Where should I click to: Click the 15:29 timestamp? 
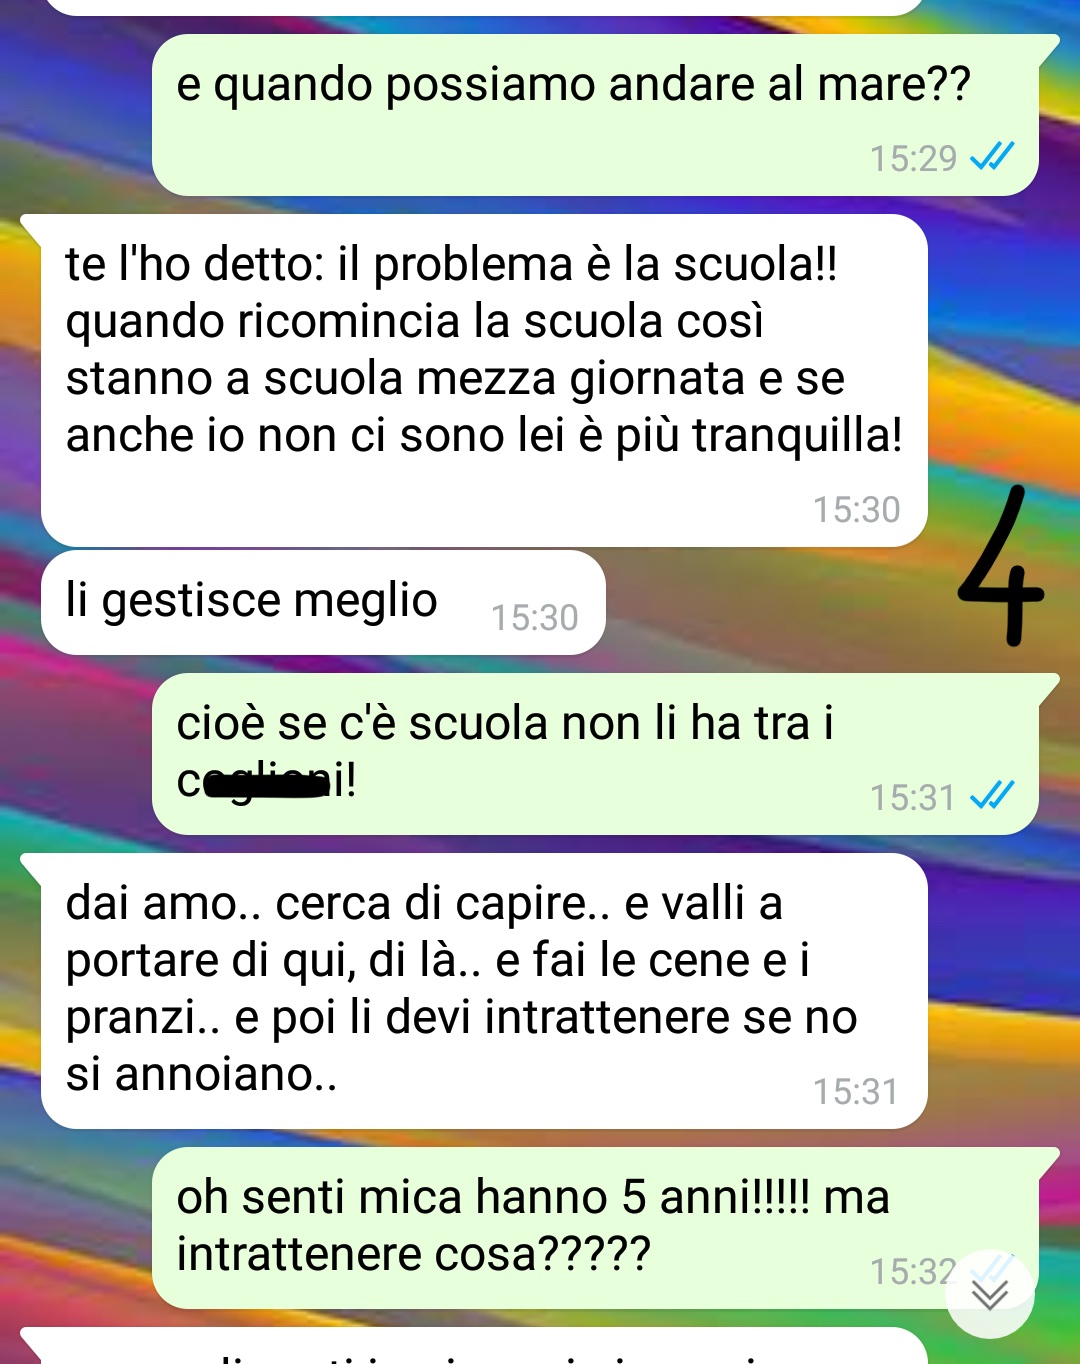coord(913,159)
